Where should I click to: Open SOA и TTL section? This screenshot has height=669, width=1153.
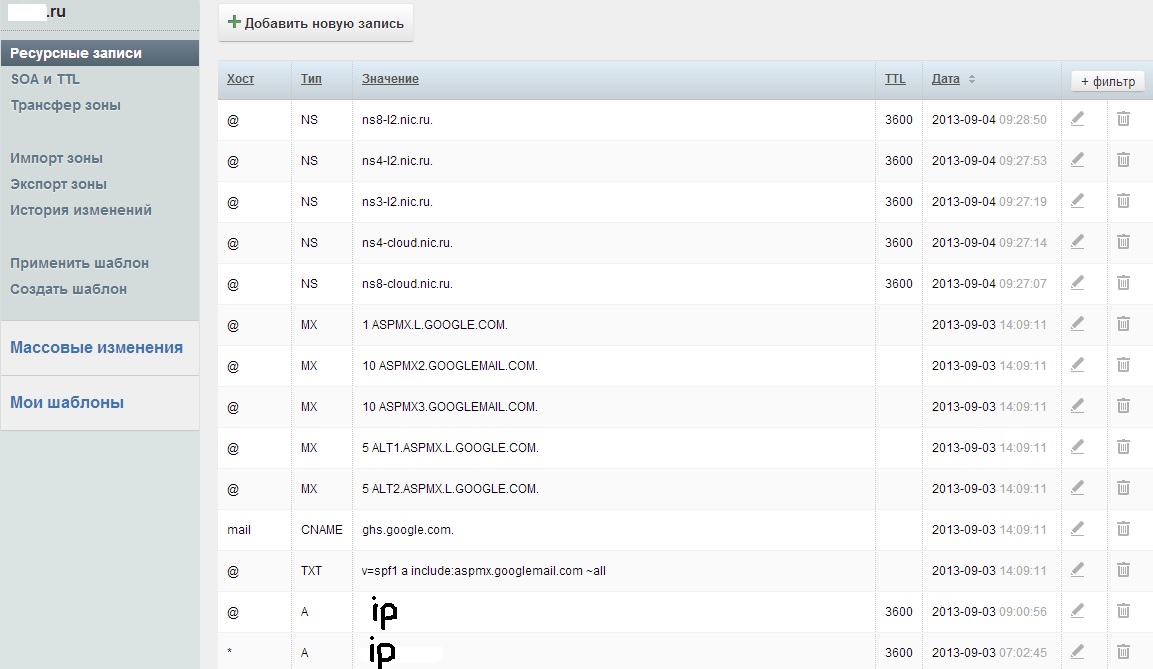click(x=45, y=79)
